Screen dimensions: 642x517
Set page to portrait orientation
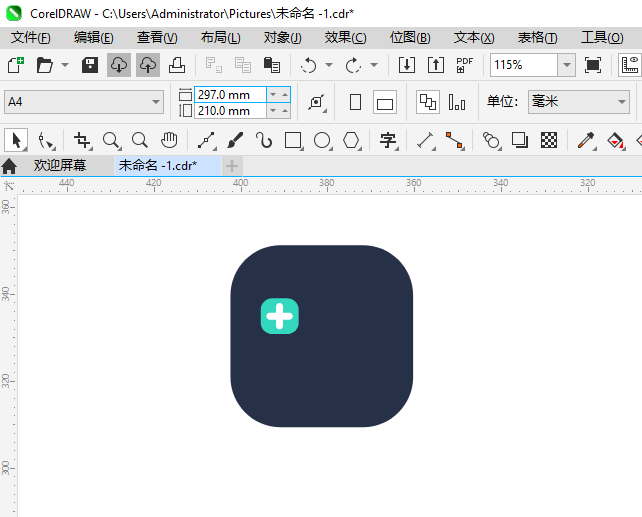355,102
